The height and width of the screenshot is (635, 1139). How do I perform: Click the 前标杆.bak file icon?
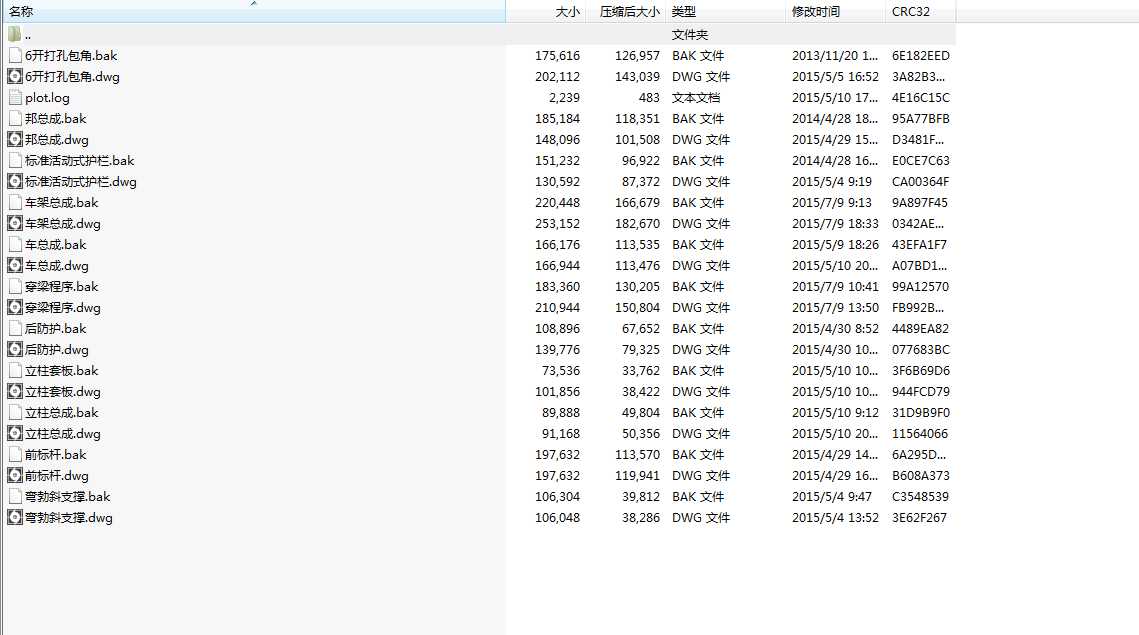pos(15,456)
